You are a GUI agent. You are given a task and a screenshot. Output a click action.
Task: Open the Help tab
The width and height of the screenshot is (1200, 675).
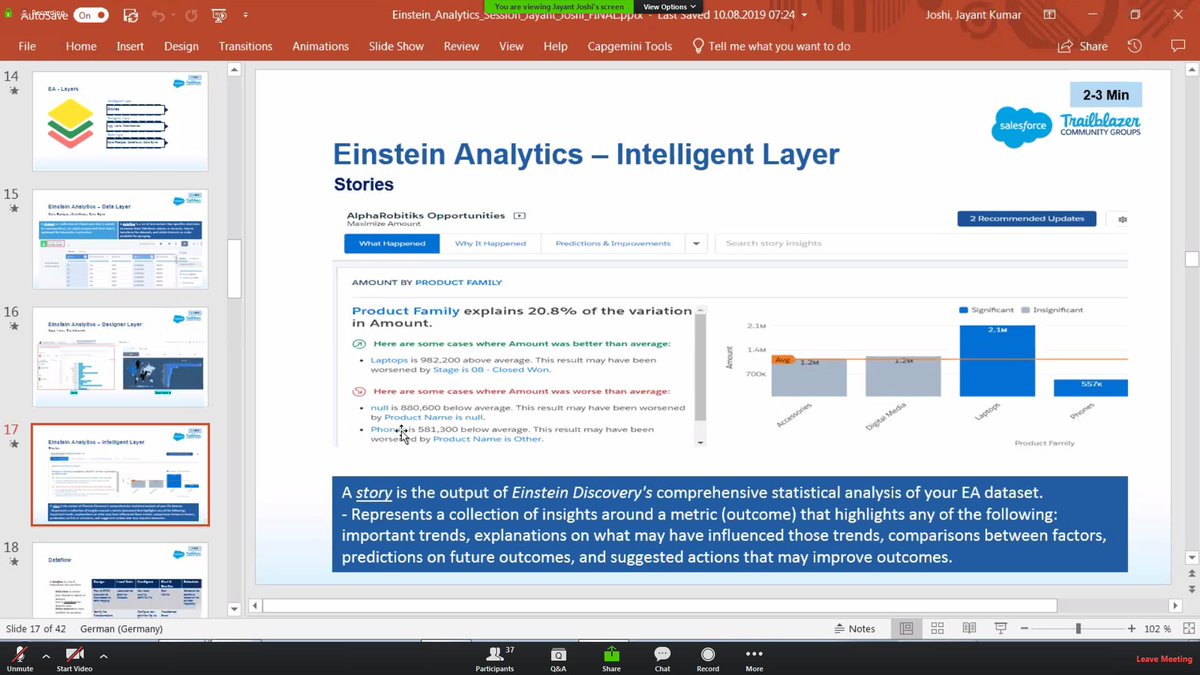(555, 46)
